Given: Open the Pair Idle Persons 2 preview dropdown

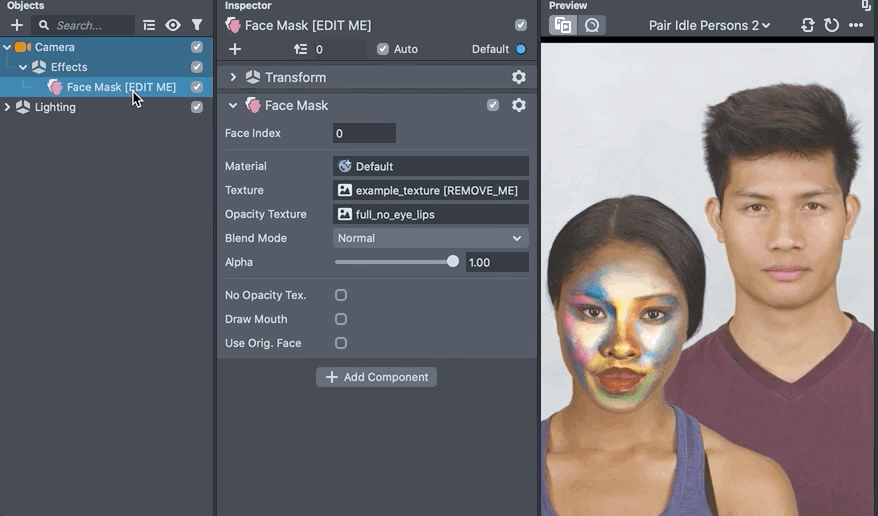Looking at the screenshot, I should pyautogui.click(x=709, y=25).
